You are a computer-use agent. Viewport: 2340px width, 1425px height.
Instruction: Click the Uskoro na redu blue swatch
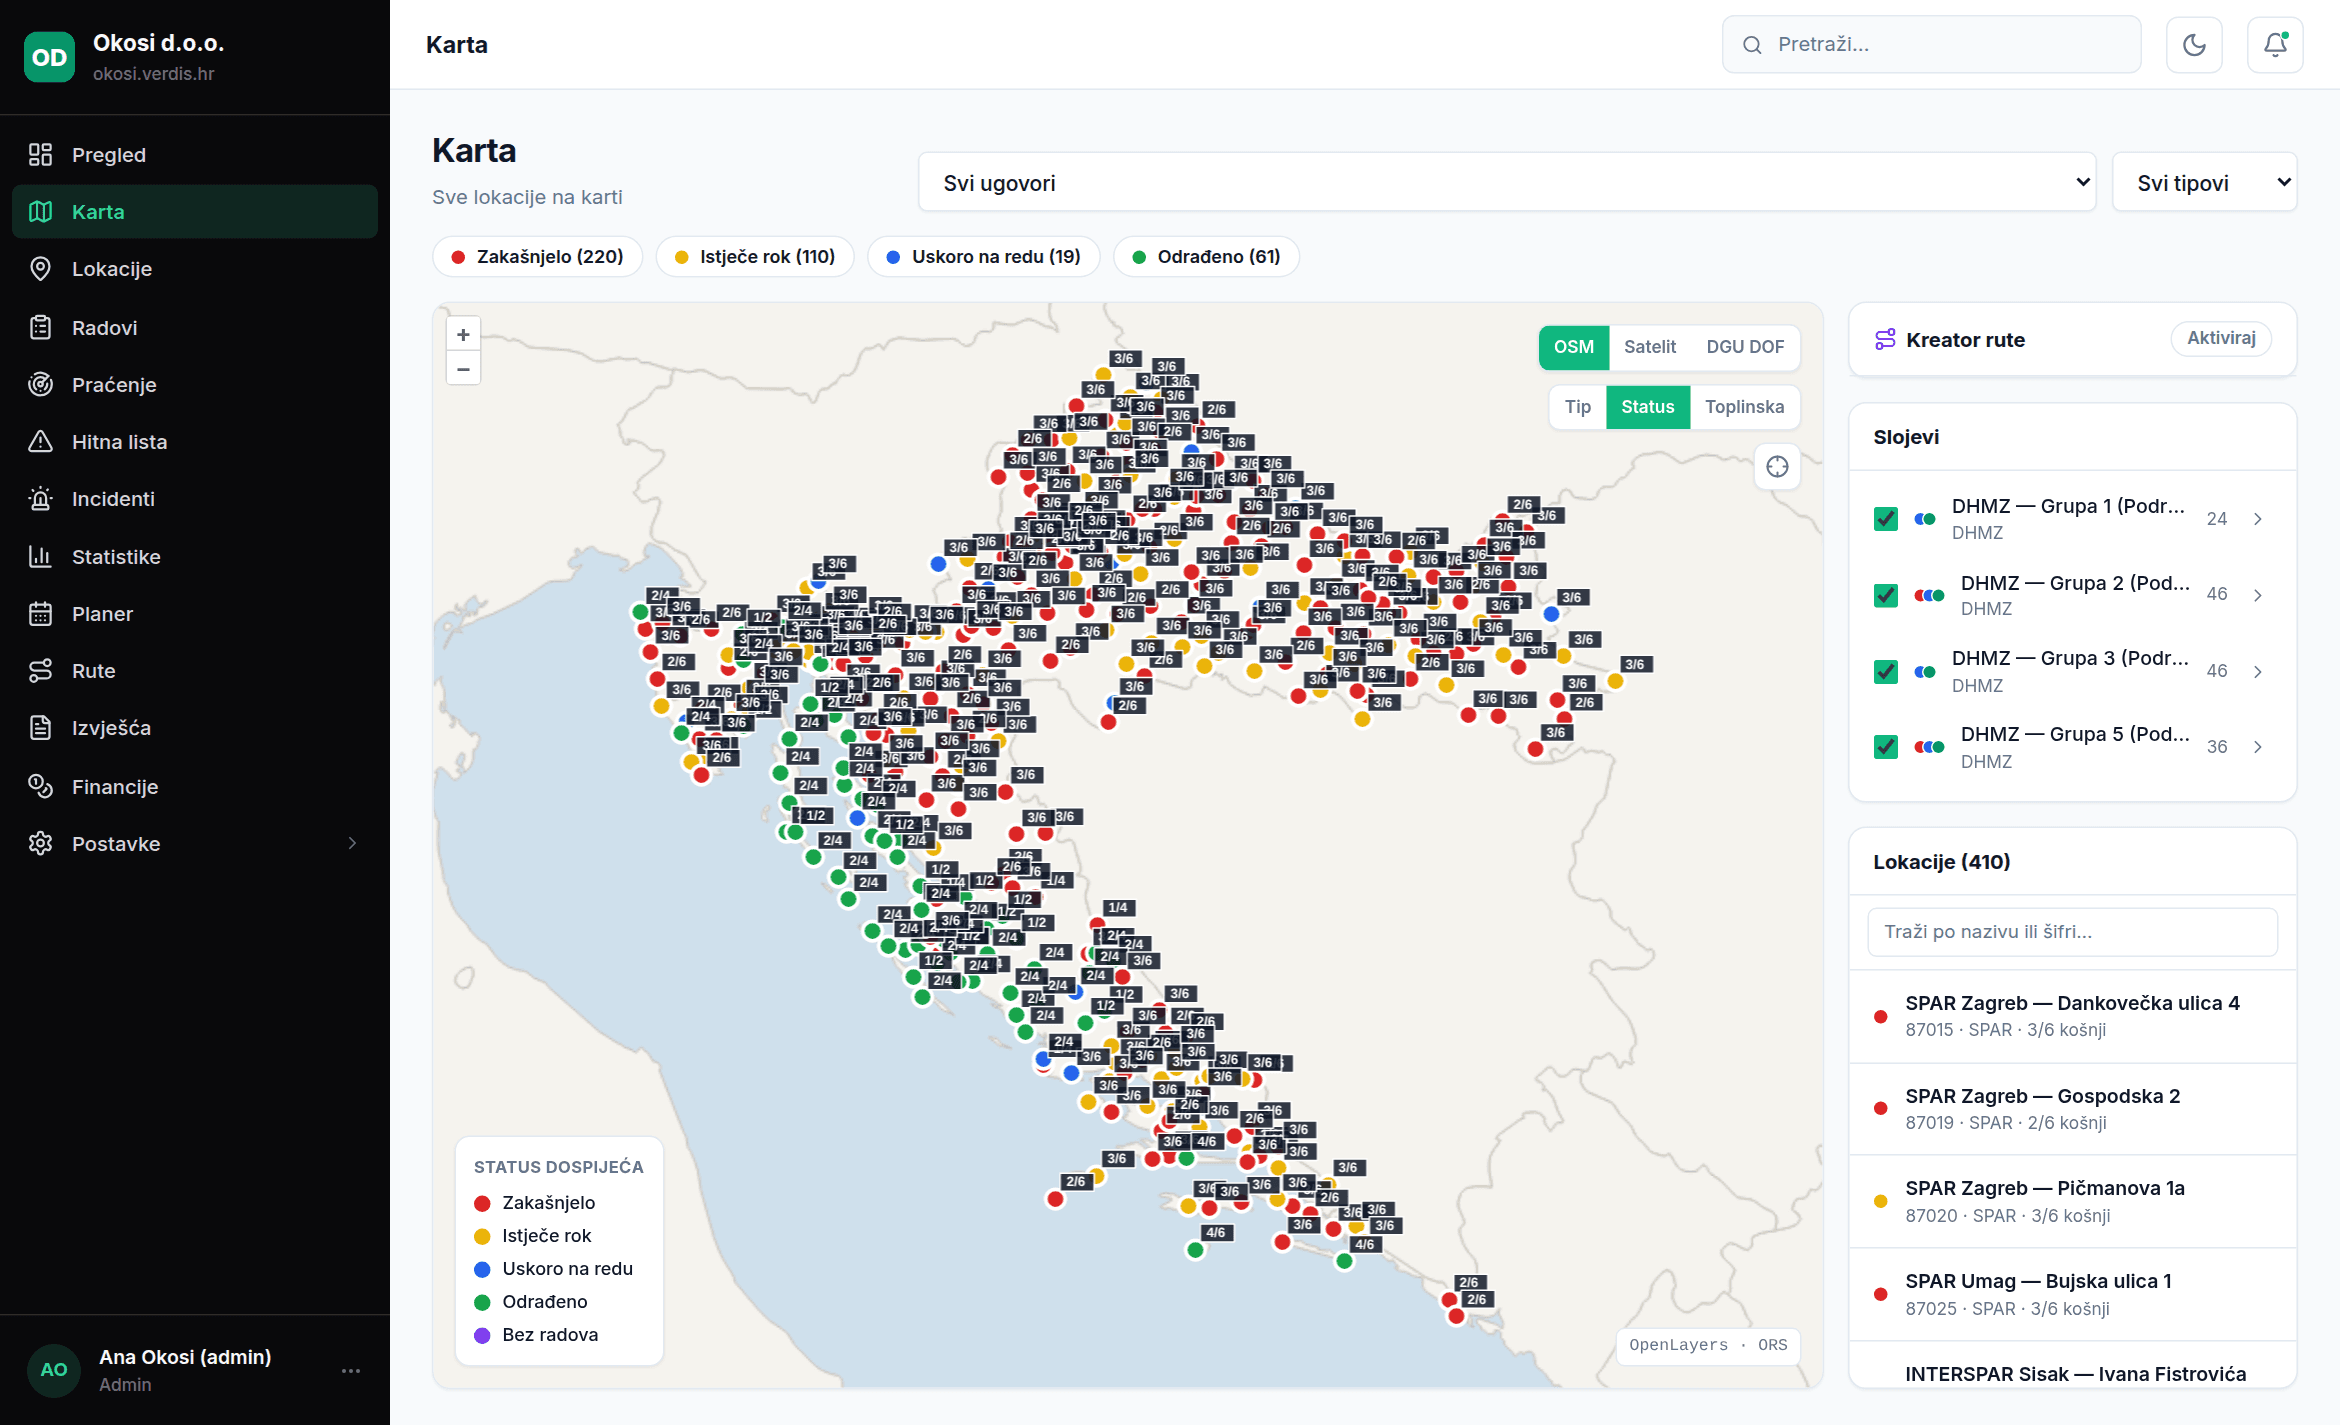pyautogui.click(x=482, y=1269)
